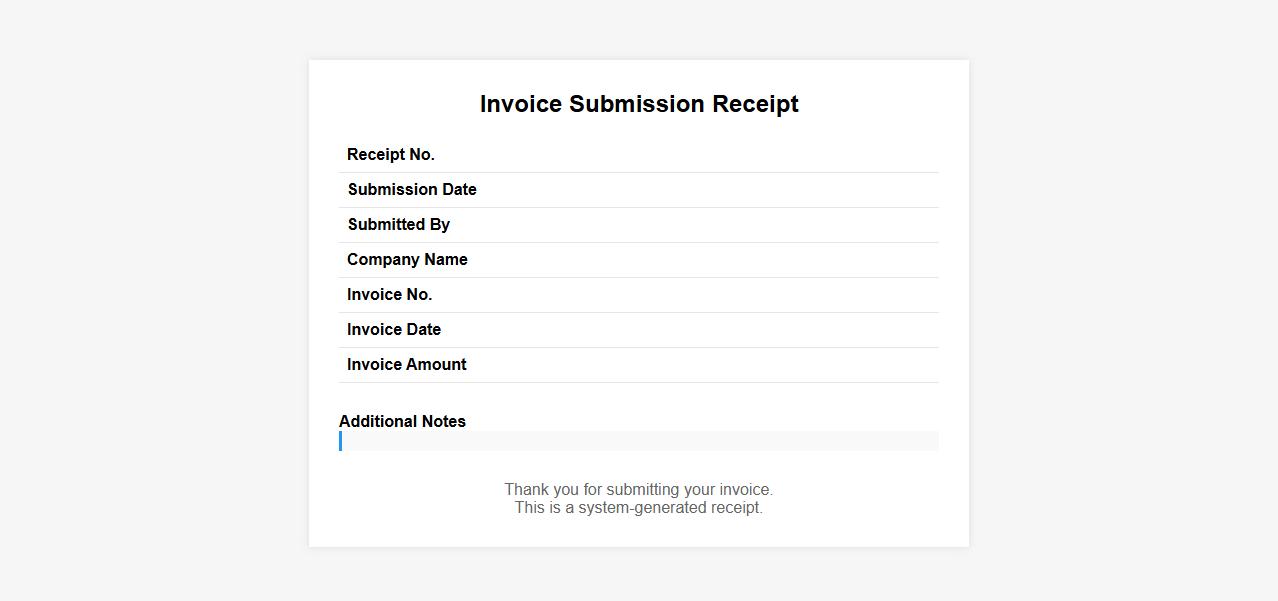This screenshot has width=1278, height=601.
Task: Click the empty value cell beside Invoice Amount
Action: click(700, 365)
